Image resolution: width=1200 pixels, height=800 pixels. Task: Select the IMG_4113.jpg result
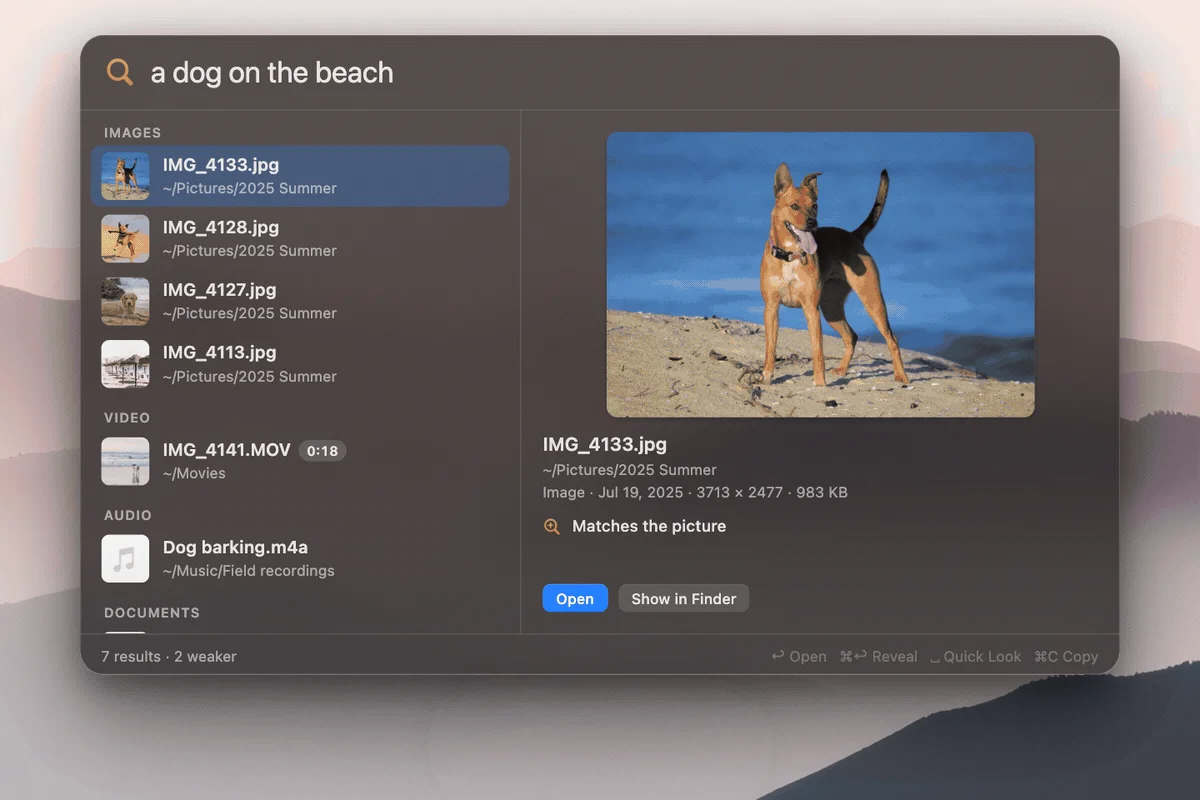[300, 364]
